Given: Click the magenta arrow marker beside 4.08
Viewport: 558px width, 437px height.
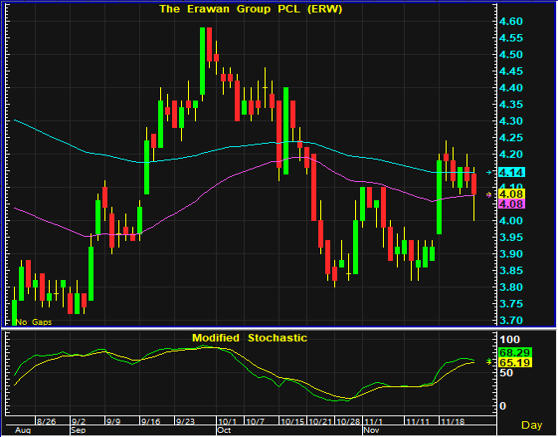Looking at the screenshot, I should pyautogui.click(x=489, y=195).
